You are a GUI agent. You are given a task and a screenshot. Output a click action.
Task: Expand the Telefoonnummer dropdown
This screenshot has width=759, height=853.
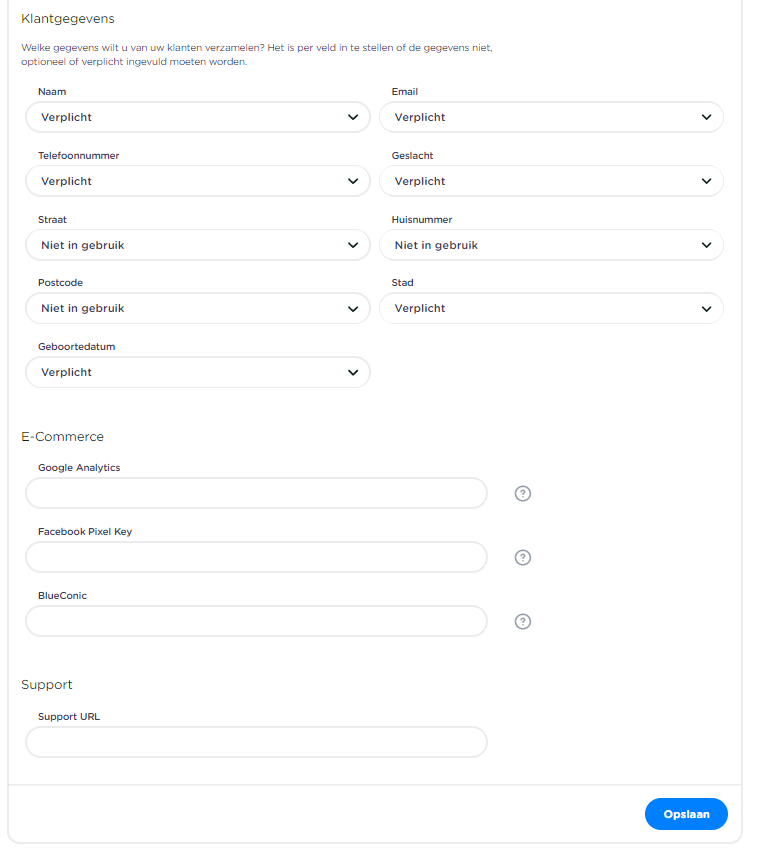pos(198,181)
